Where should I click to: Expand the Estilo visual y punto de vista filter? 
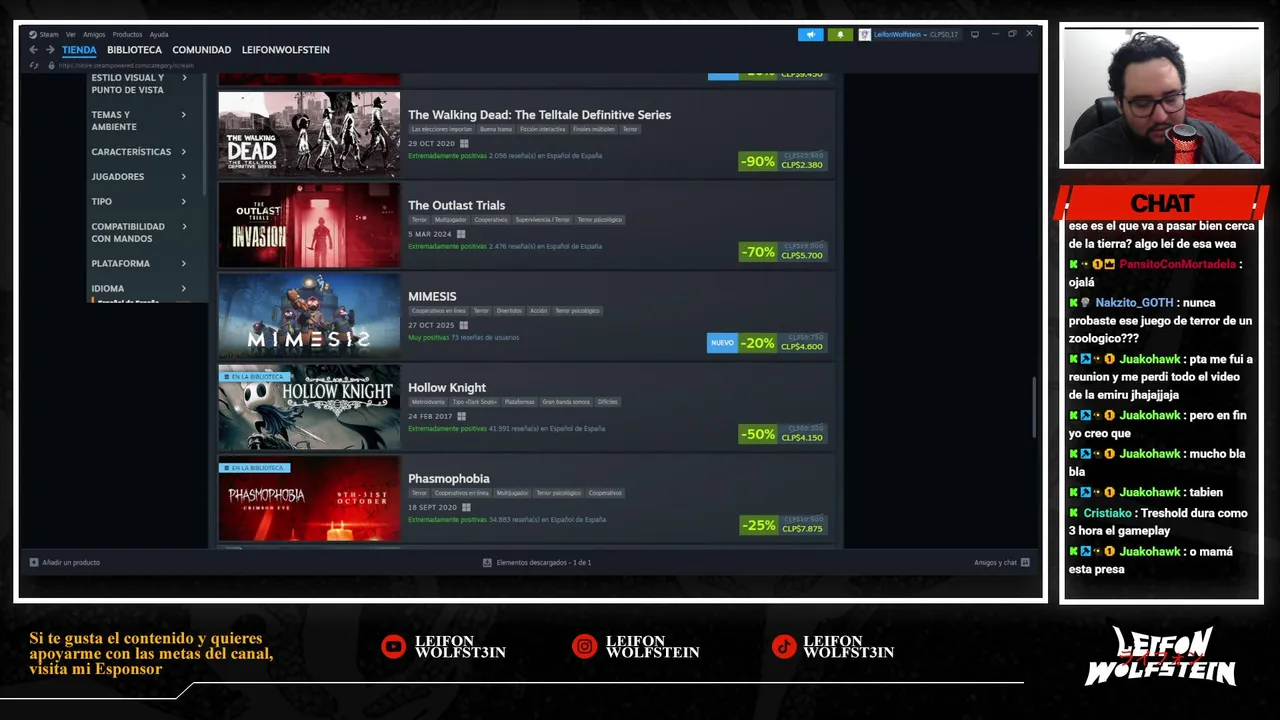[x=139, y=84]
